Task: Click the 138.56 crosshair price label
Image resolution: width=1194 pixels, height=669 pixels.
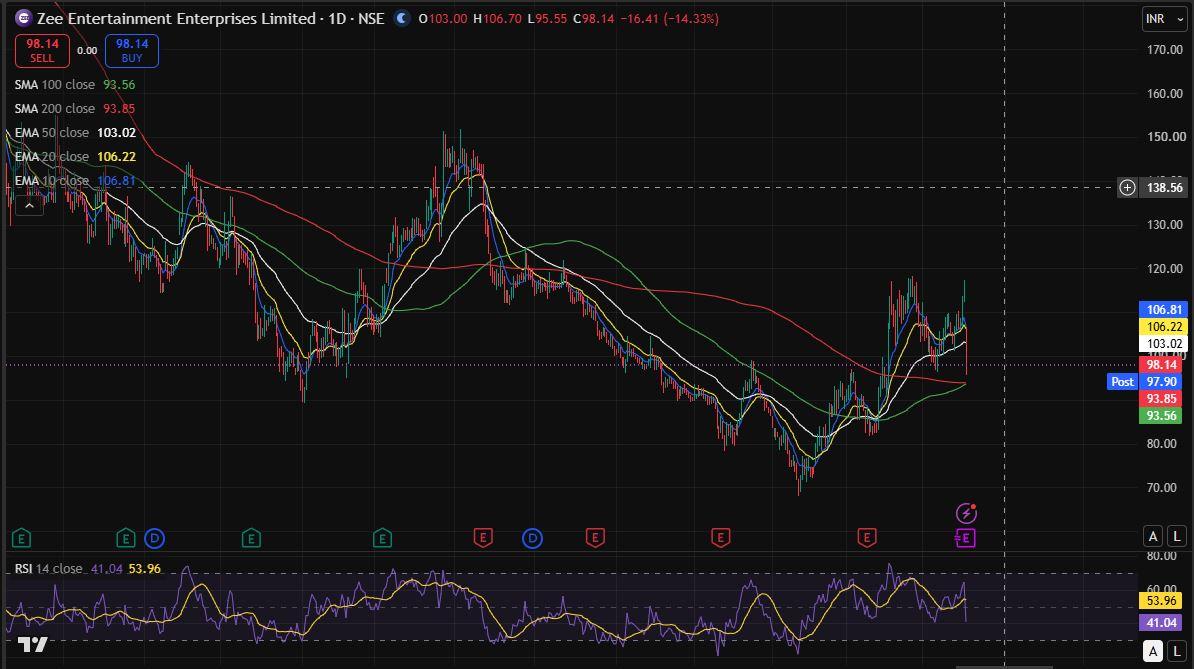Action: [x=1164, y=187]
